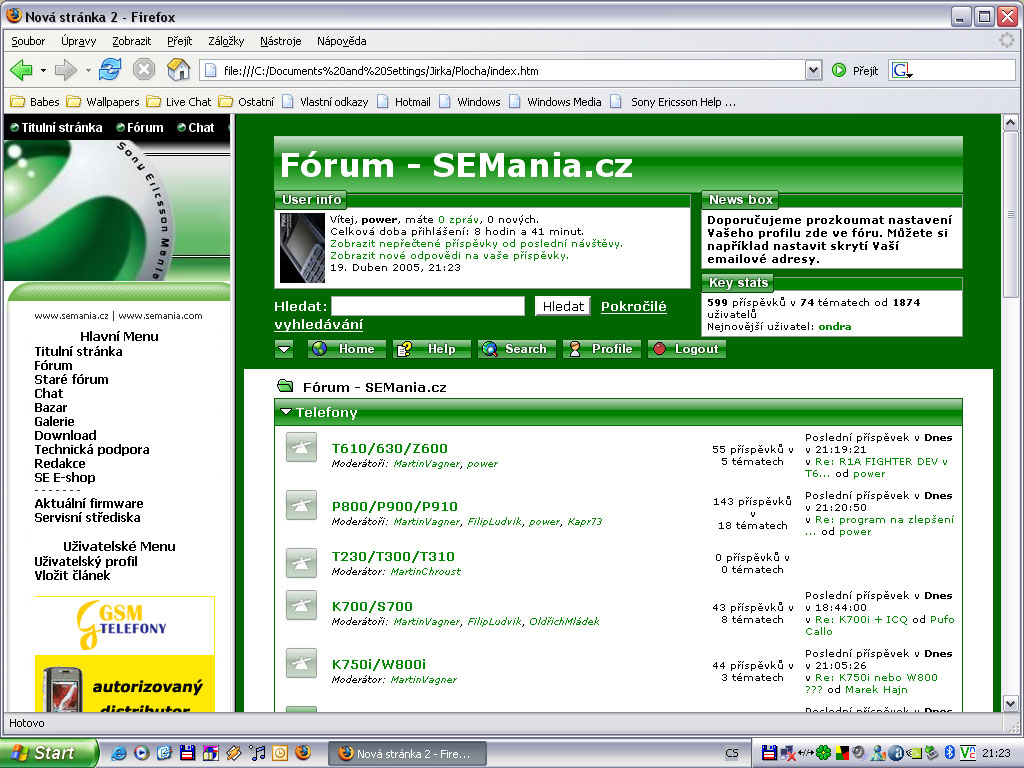This screenshot has width=1024, height=768.
Task: Open the Live Chat bookmark folder
Action: [x=179, y=102]
